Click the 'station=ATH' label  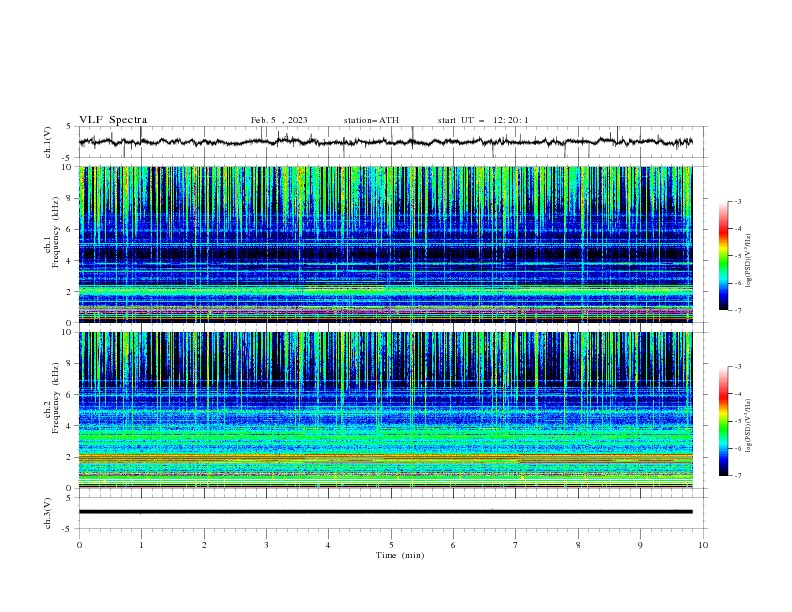pyautogui.click(x=371, y=120)
